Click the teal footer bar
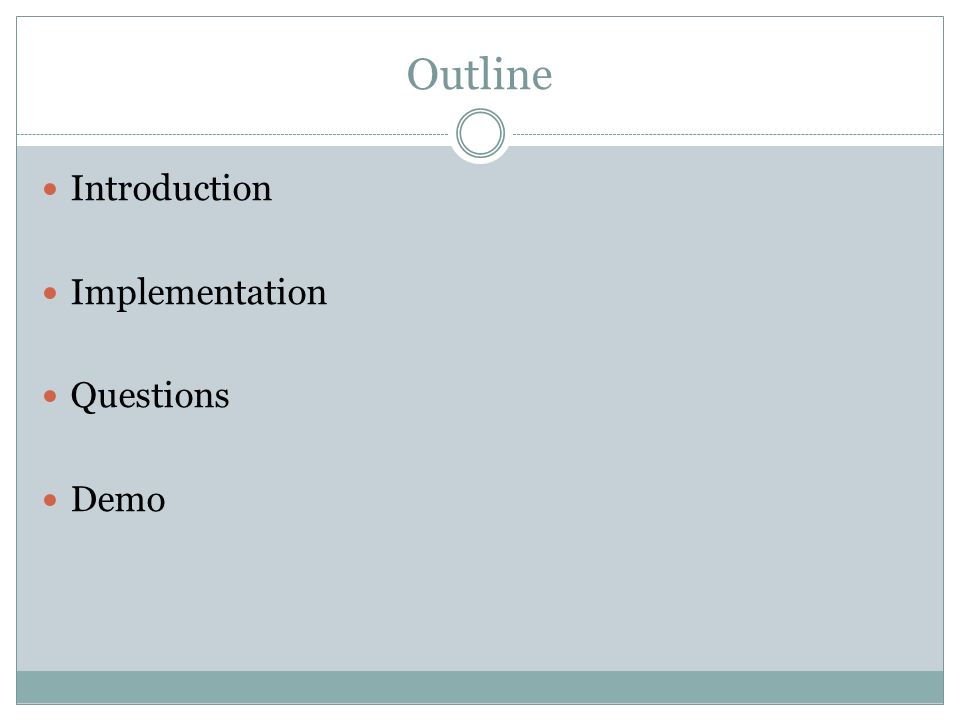Image resolution: width=960 pixels, height=720 pixels. tap(480, 687)
